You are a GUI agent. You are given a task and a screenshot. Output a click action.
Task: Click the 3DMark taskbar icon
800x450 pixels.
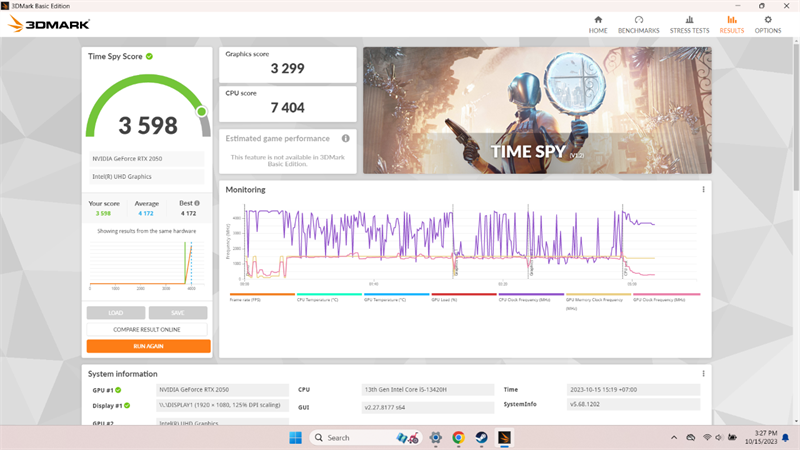pos(504,438)
